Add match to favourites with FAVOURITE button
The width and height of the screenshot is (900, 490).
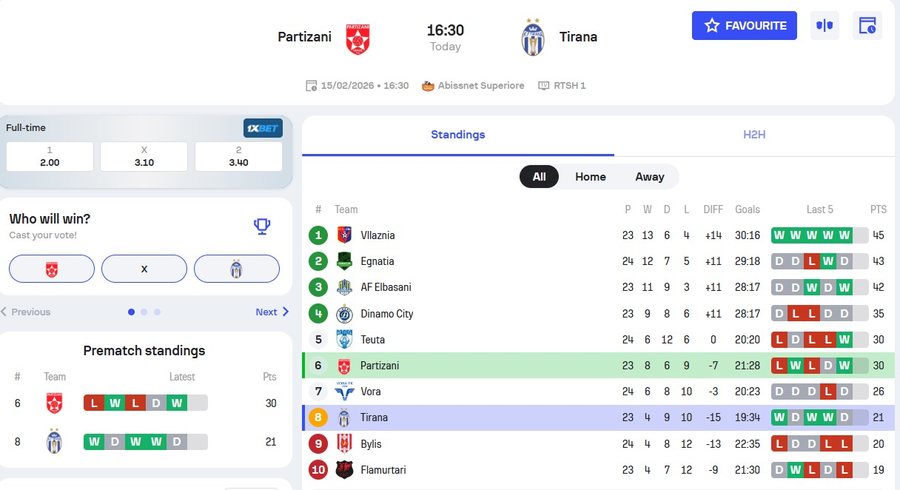coord(744,26)
